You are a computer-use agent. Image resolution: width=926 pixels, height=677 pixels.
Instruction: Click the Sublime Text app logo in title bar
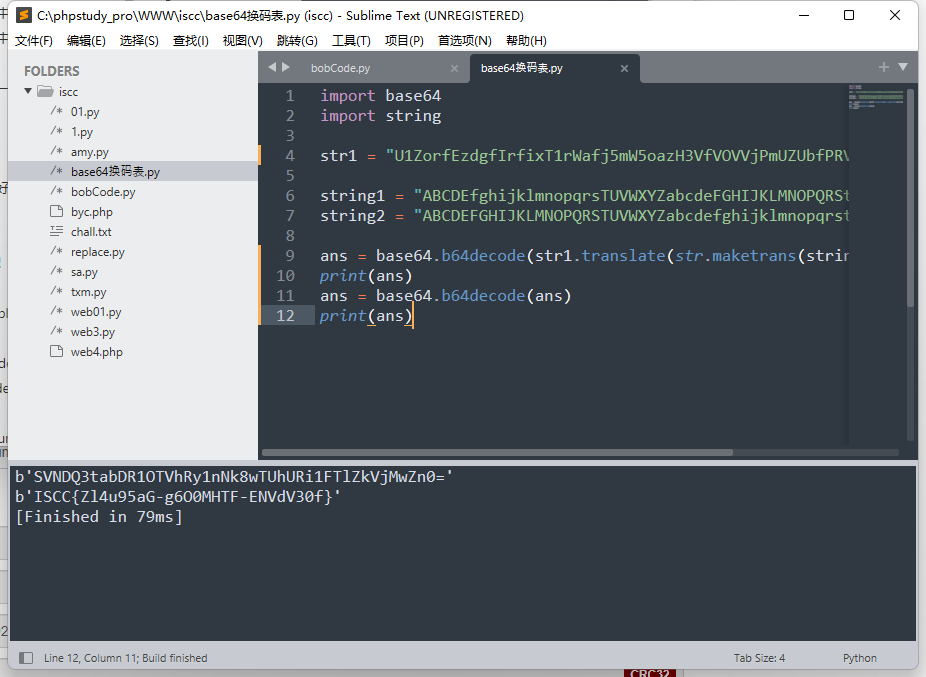(24, 15)
